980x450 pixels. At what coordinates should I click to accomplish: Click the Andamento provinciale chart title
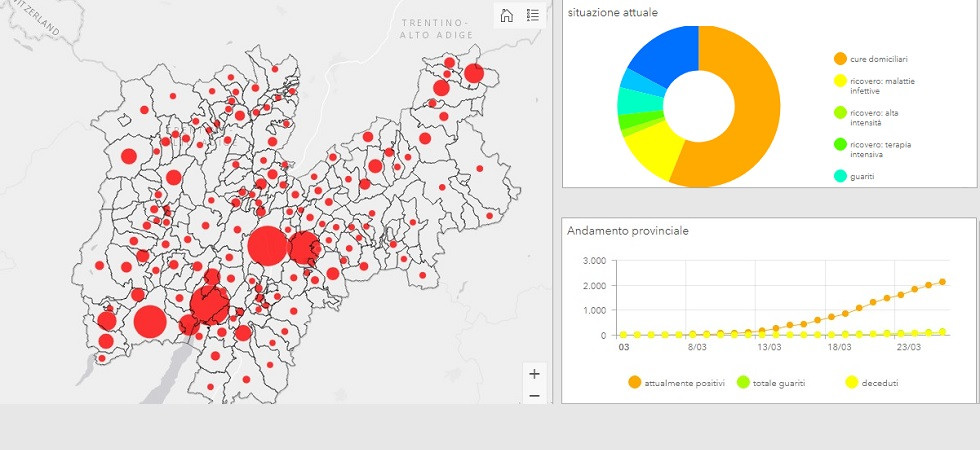(628, 231)
